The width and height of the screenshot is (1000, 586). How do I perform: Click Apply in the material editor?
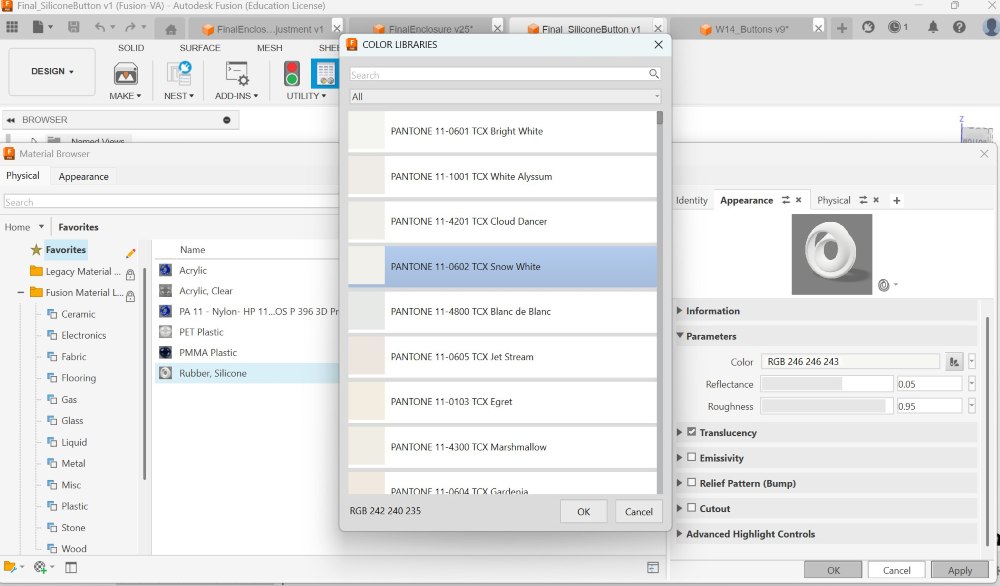pos(960,570)
